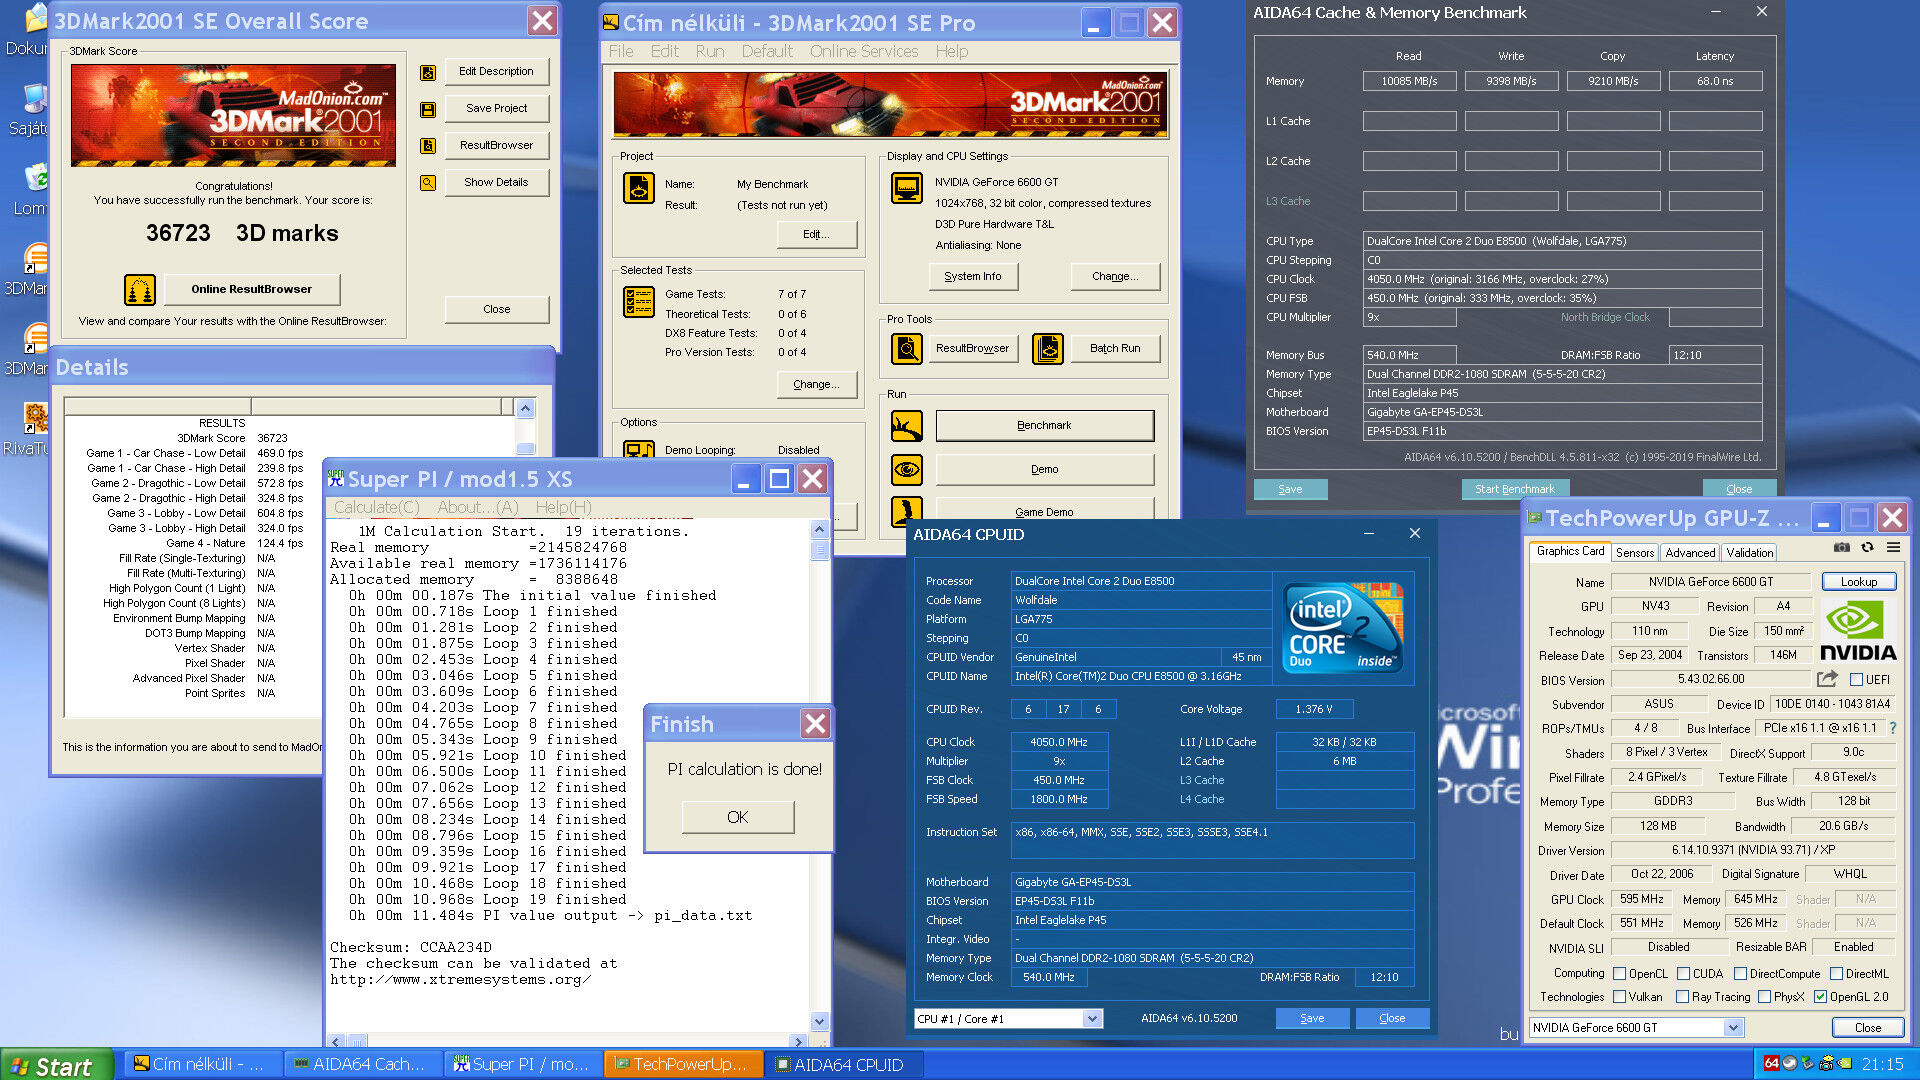The height and width of the screenshot is (1080, 1920).
Task: Open the Online Services menu
Action: click(864, 51)
